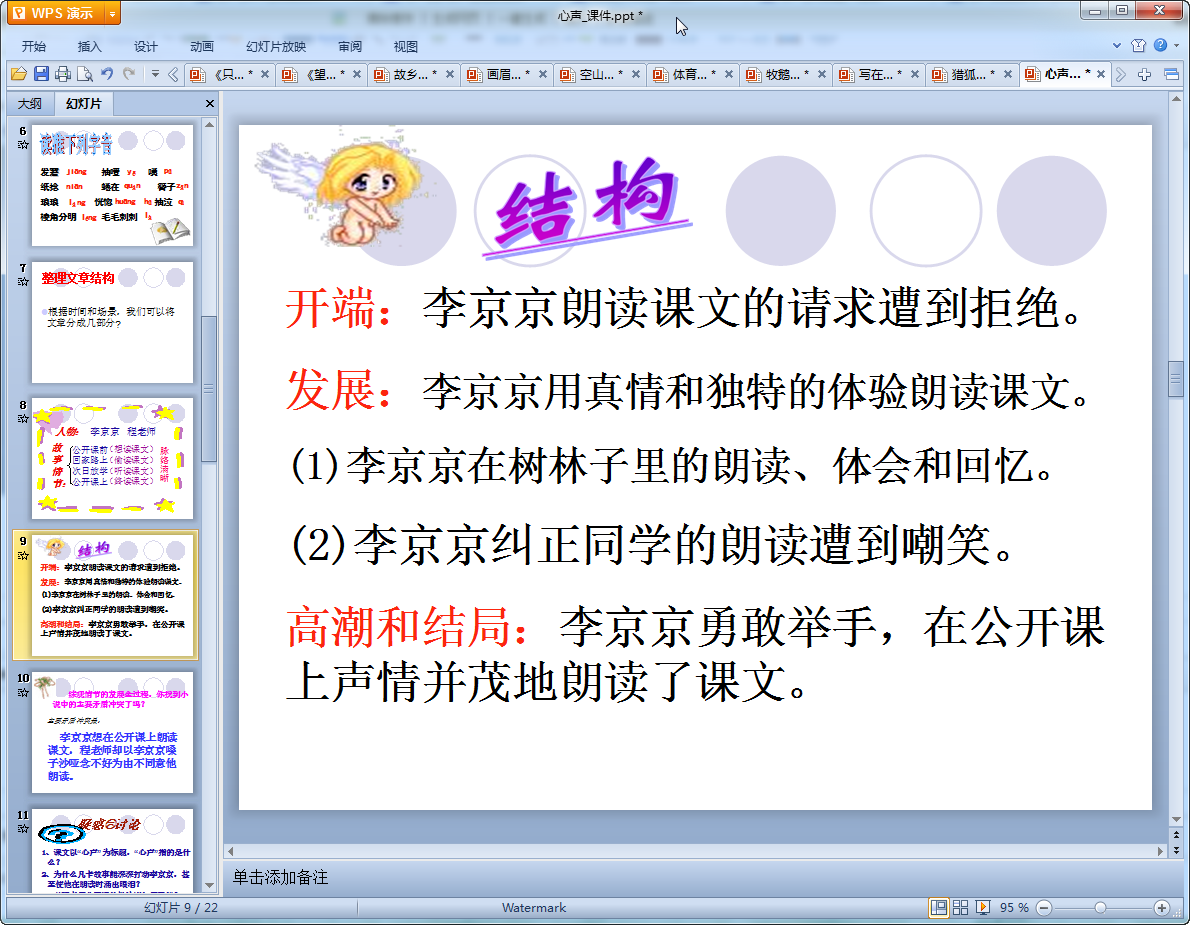Switch to the 牧鹅... document tab
This screenshot has width=1190, height=925.
point(787,74)
